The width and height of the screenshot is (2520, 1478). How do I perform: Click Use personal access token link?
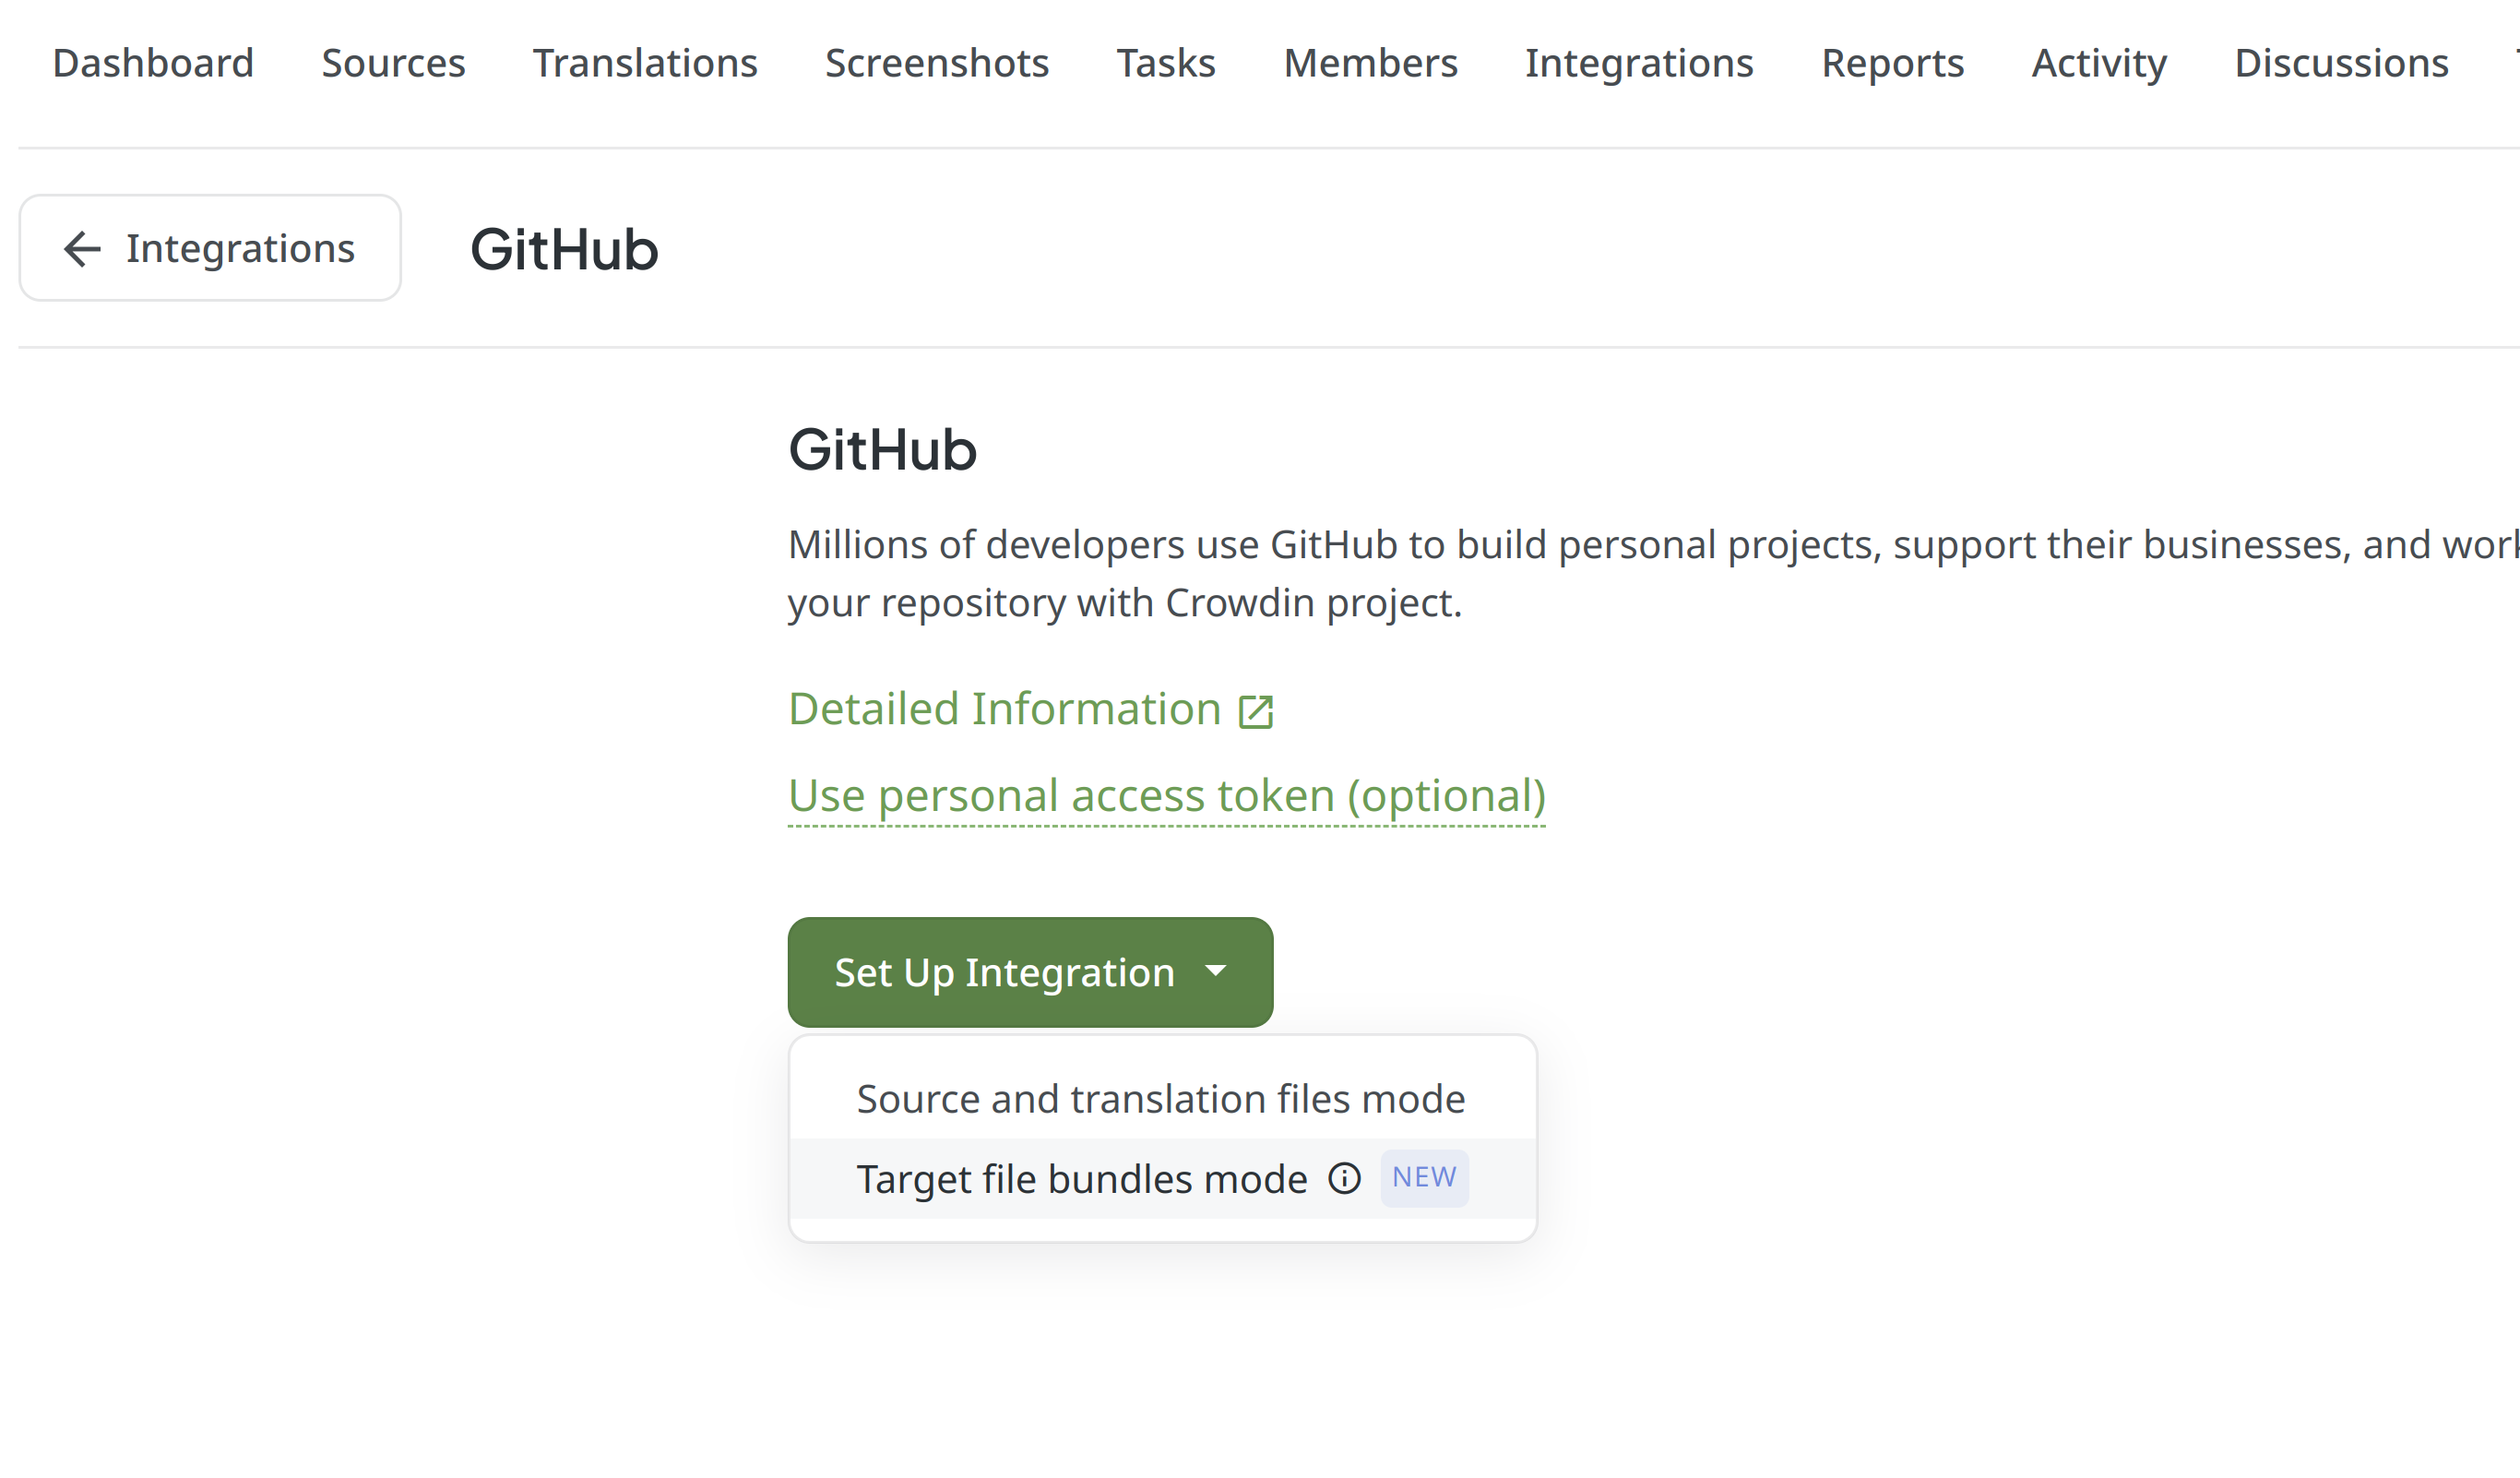coord(1168,795)
